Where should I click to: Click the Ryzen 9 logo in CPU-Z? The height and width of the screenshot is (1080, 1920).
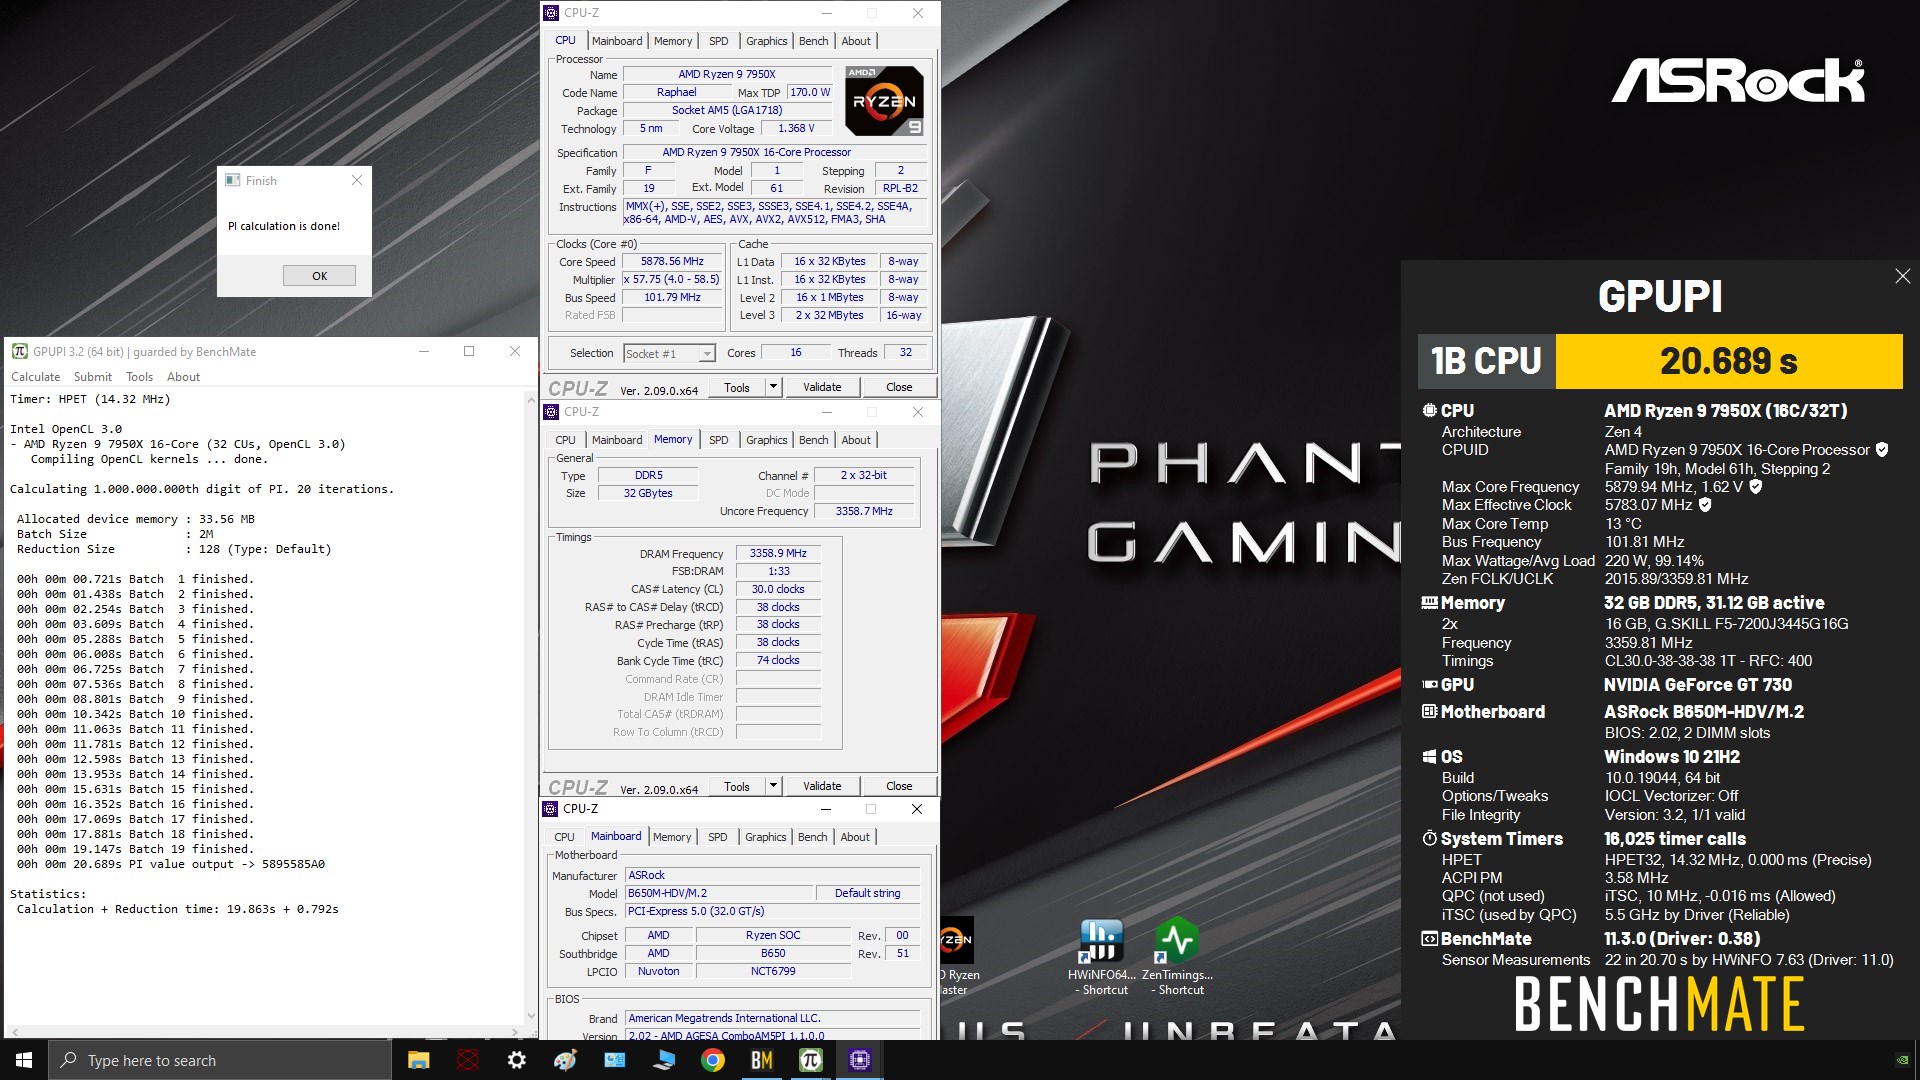pos(884,101)
